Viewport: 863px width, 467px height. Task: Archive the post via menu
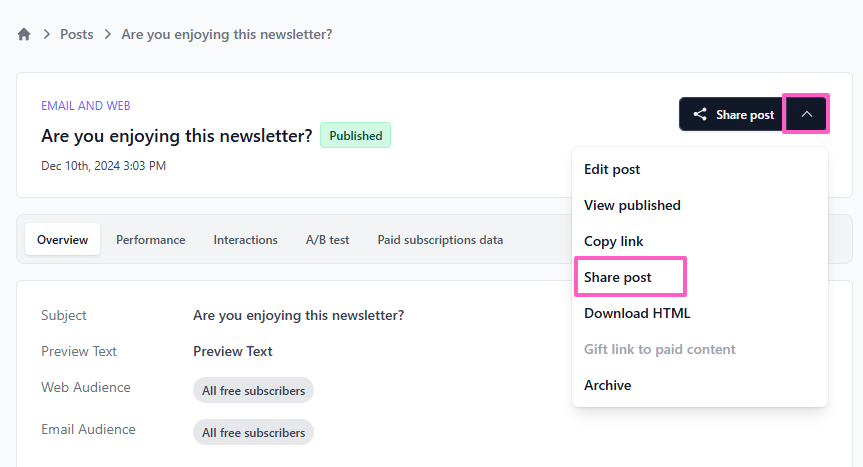(607, 385)
